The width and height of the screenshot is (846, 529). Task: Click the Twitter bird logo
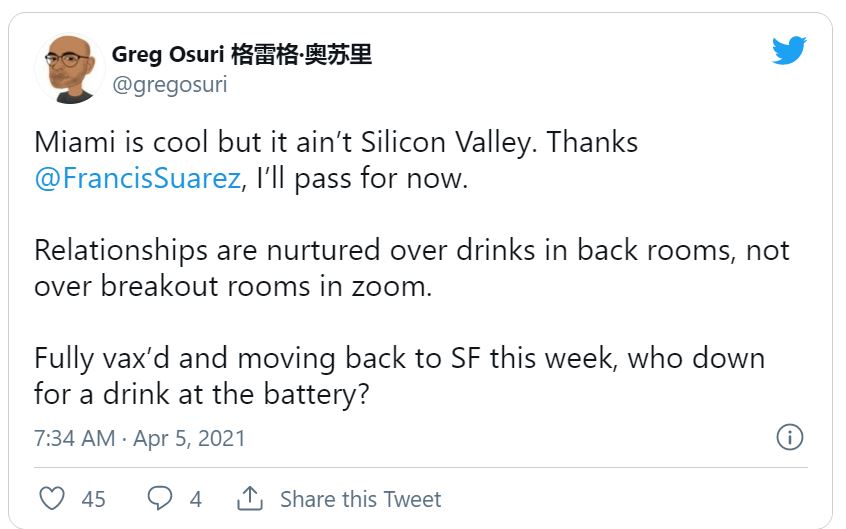pos(789,51)
